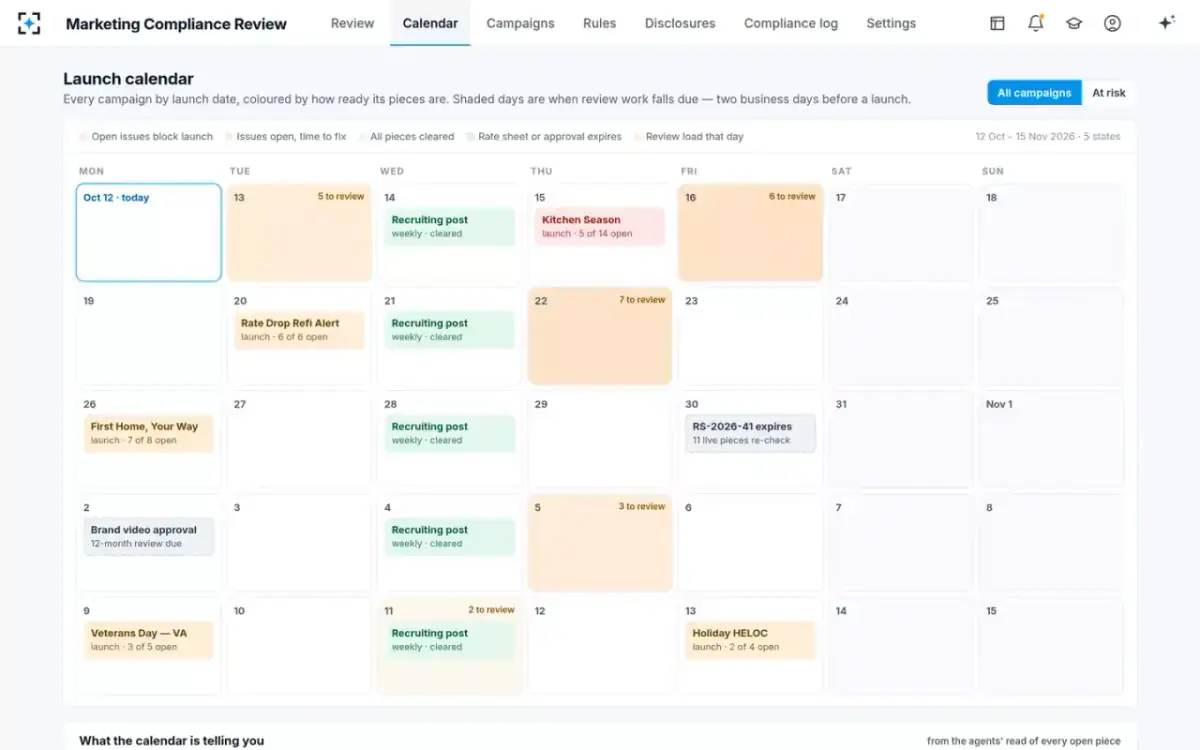Open the Recruiting post on Nov 4
Image resolution: width=1200 pixels, height=750 pixels.
(450, 537)
